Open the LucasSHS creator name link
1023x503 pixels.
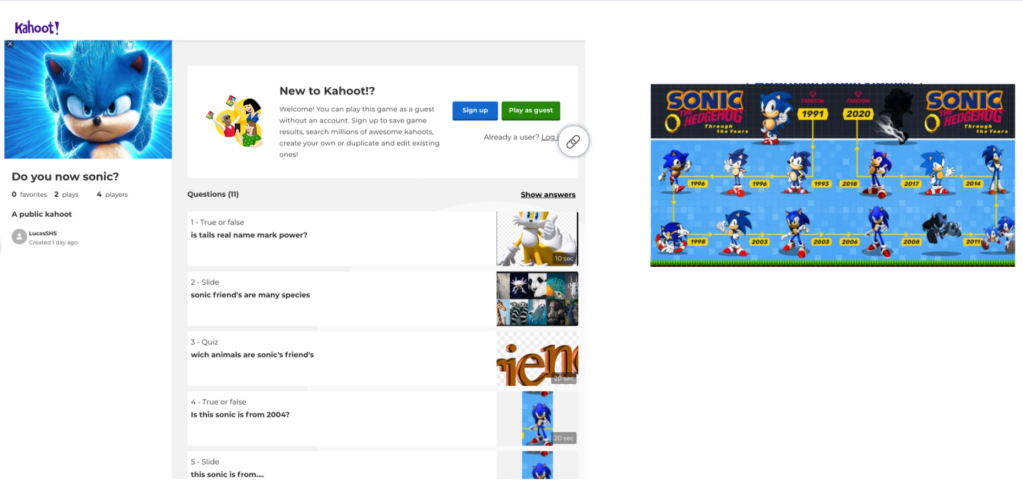(44, 233)
